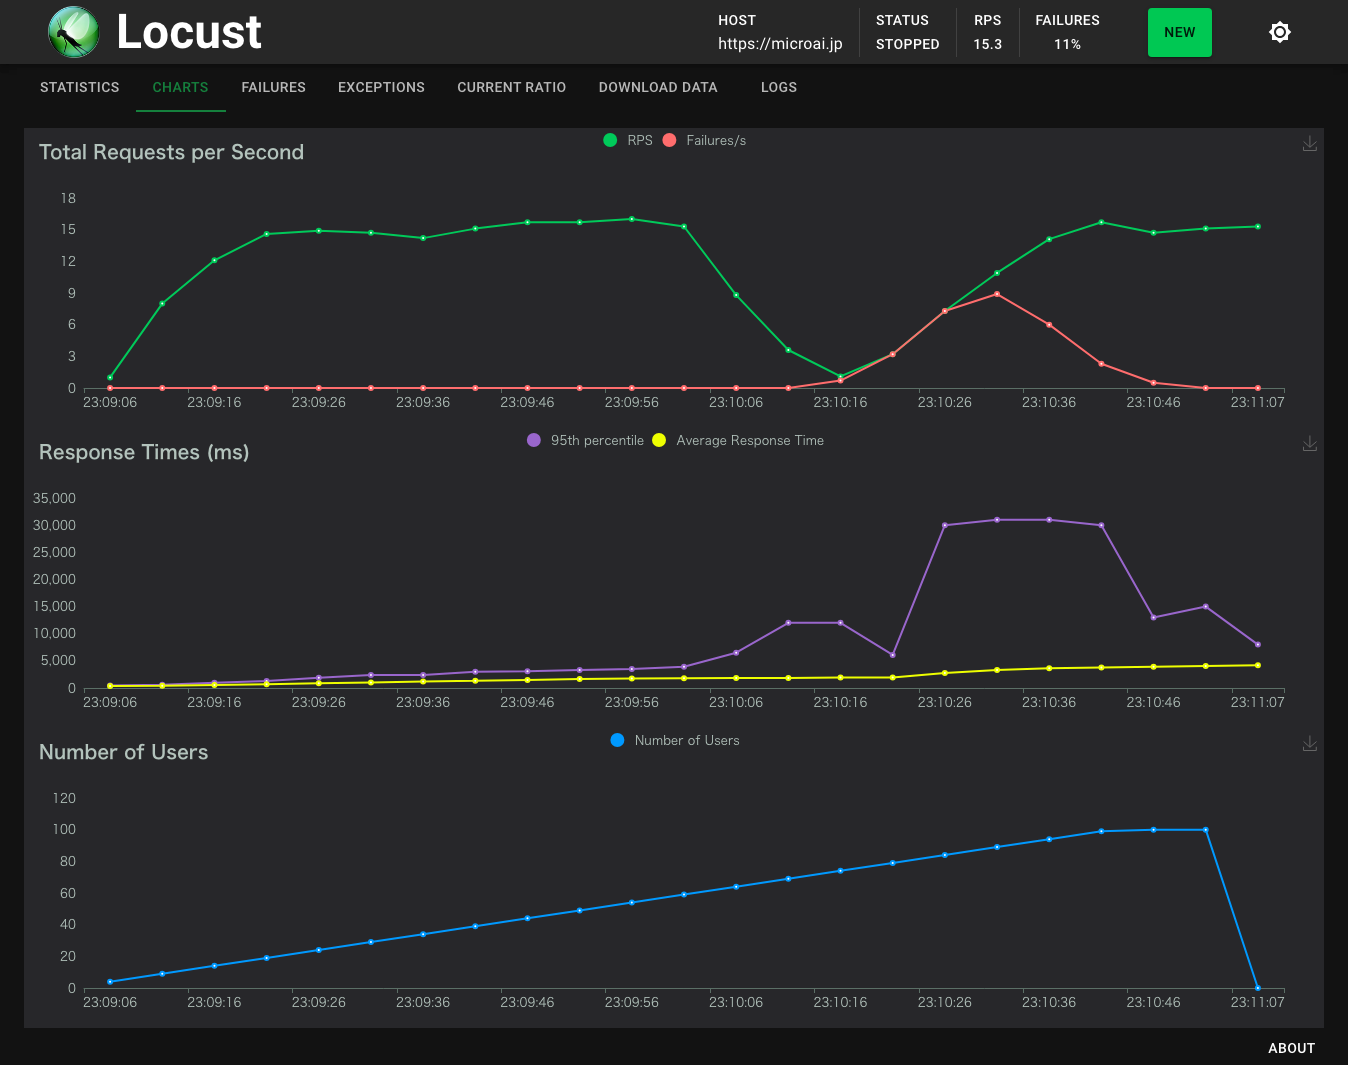Click the peak Failures/s data point
The image size is (1348, 1065).
coord(997,294)
